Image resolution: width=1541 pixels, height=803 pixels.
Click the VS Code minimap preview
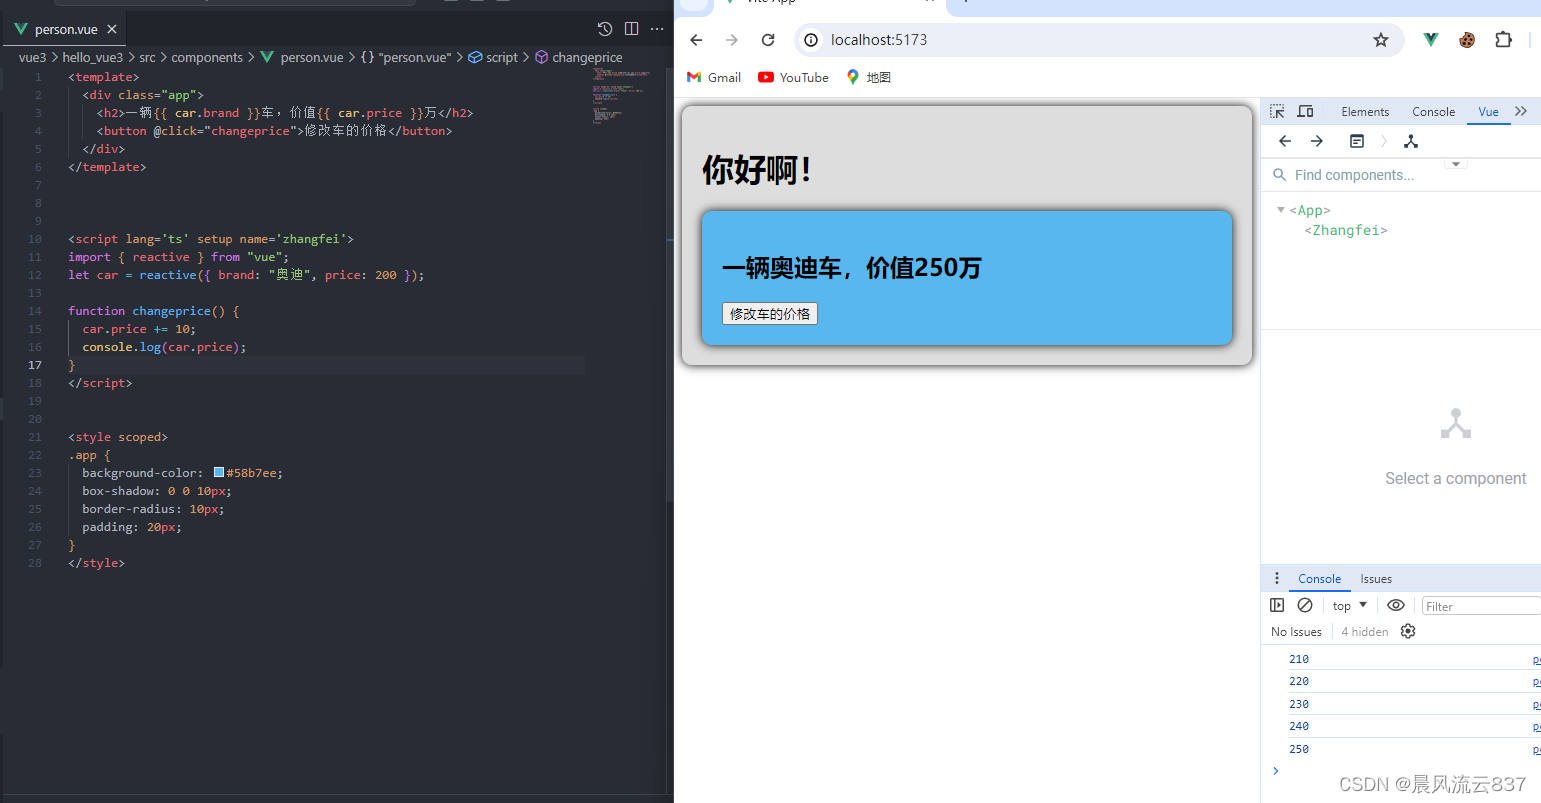coord(621,95)
